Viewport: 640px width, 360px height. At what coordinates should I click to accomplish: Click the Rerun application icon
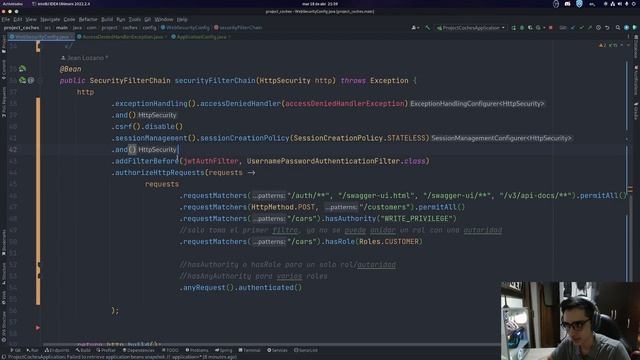coord(513,28)
